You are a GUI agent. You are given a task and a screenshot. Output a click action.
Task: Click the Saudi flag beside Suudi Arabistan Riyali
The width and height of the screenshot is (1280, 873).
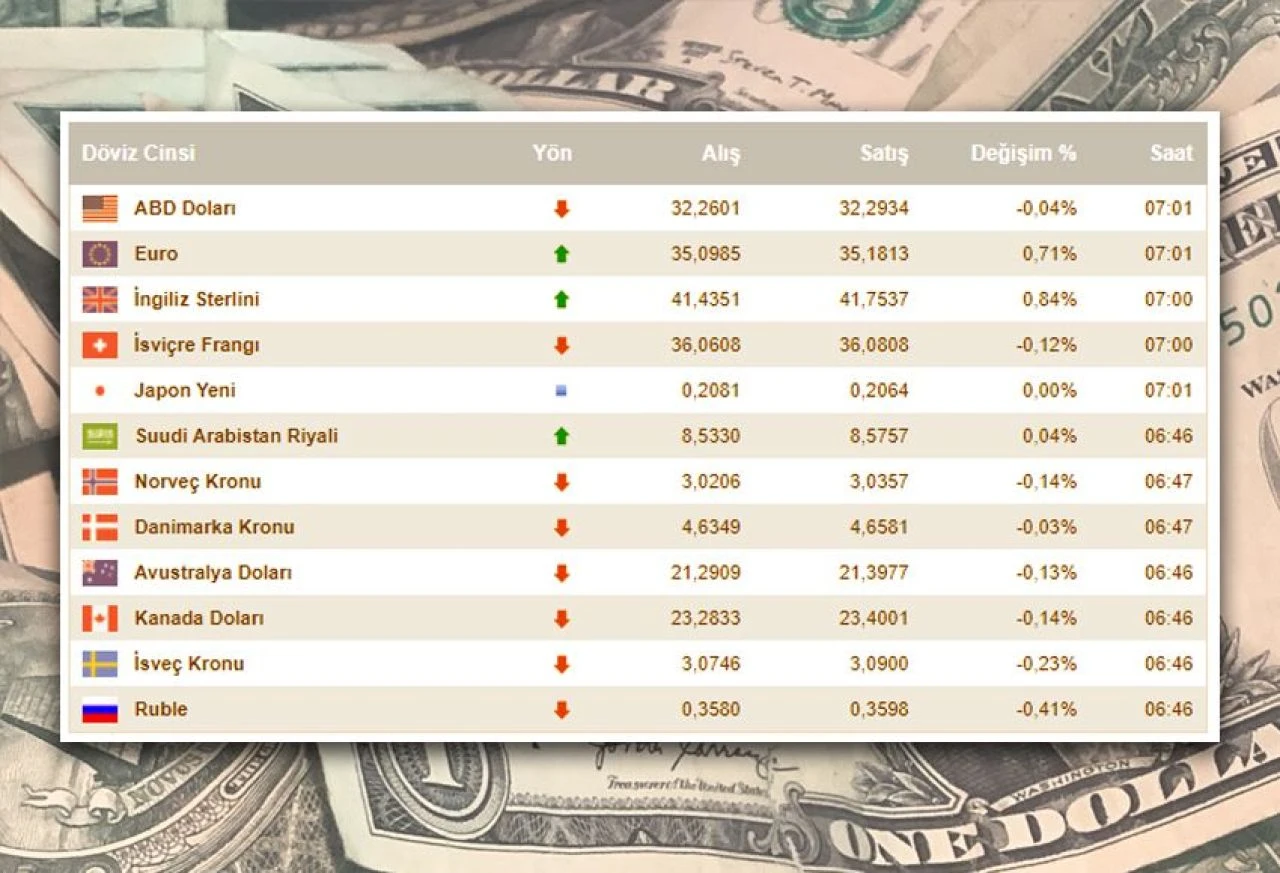tap(100, 436)
